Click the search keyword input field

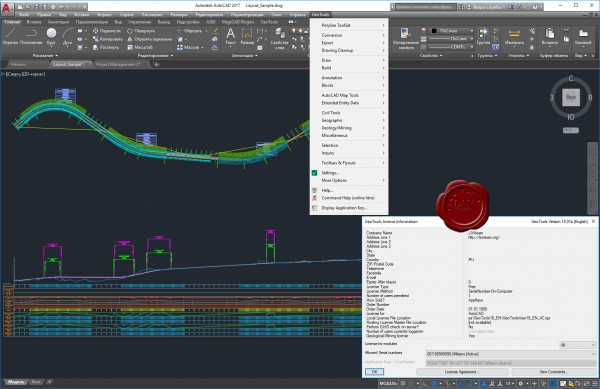pos(425,7)
